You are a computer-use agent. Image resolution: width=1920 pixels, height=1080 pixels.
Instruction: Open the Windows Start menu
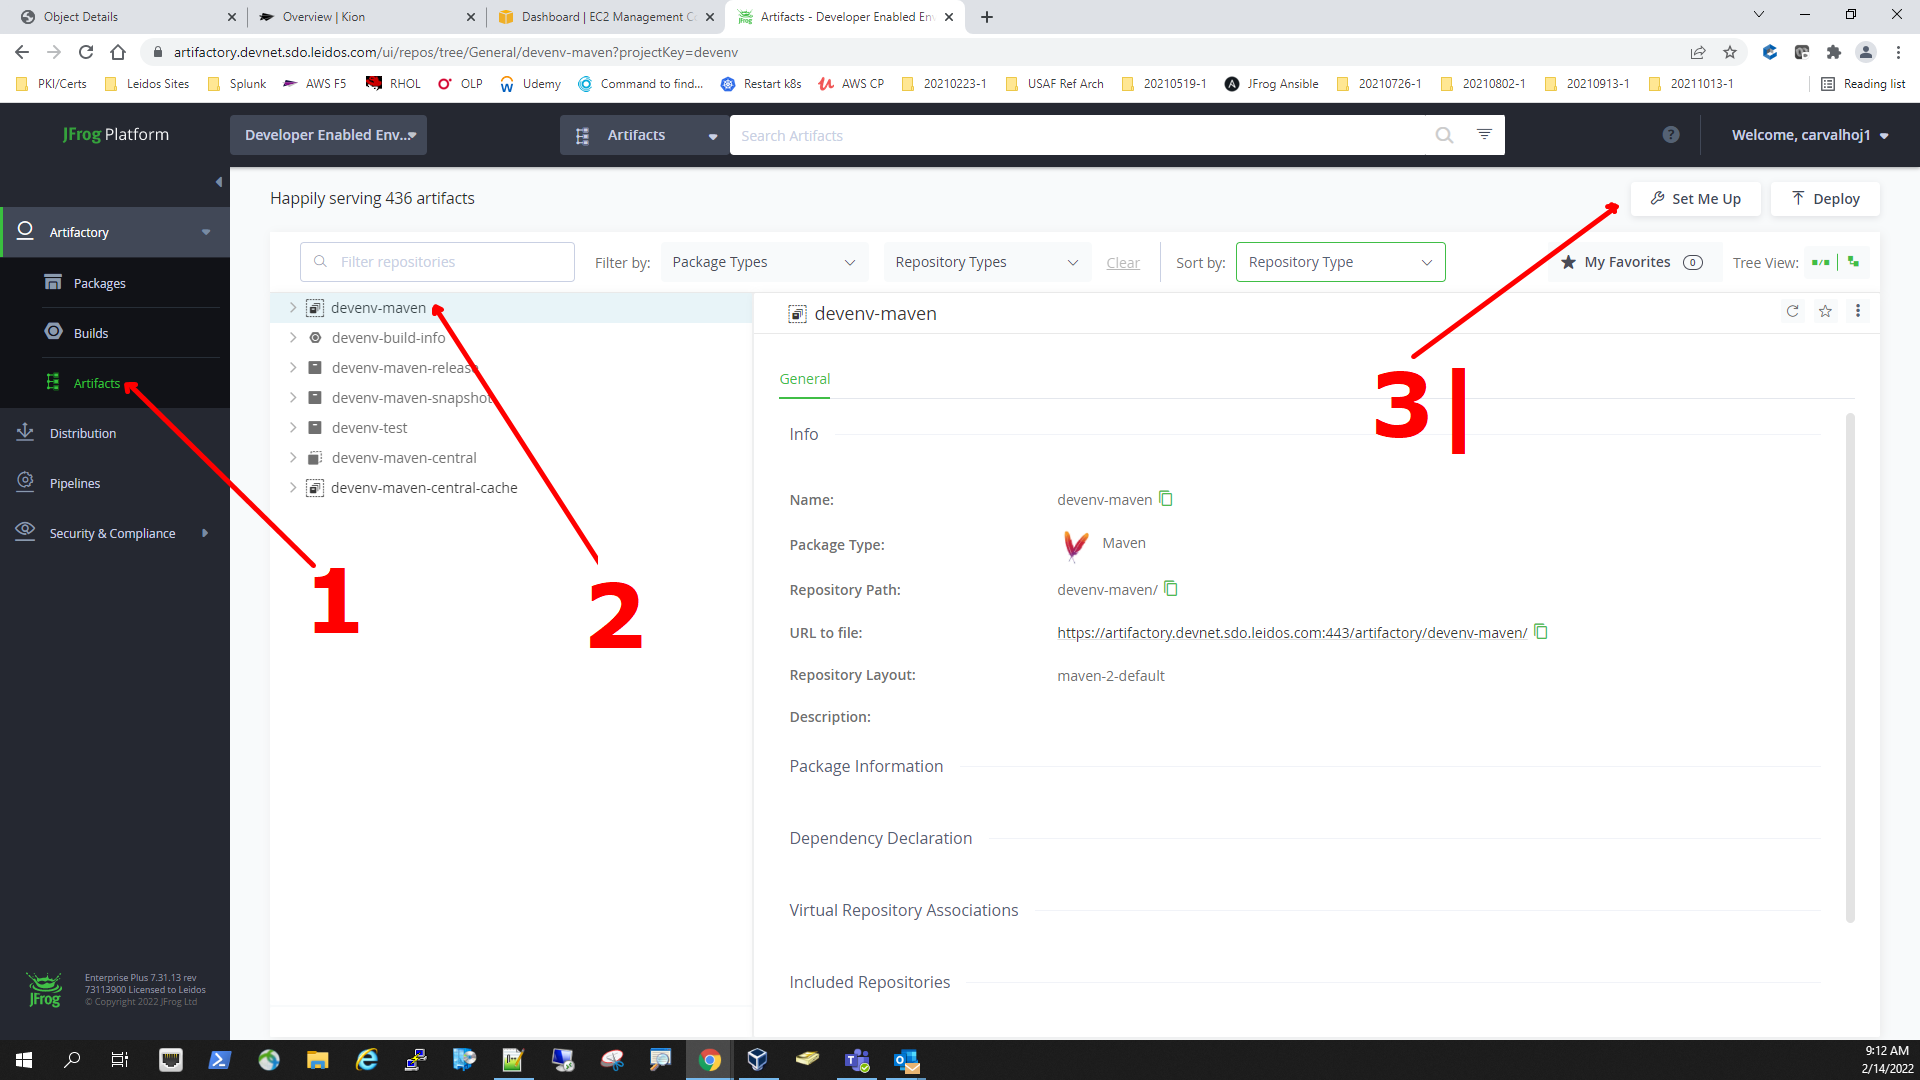[24, 1060]
